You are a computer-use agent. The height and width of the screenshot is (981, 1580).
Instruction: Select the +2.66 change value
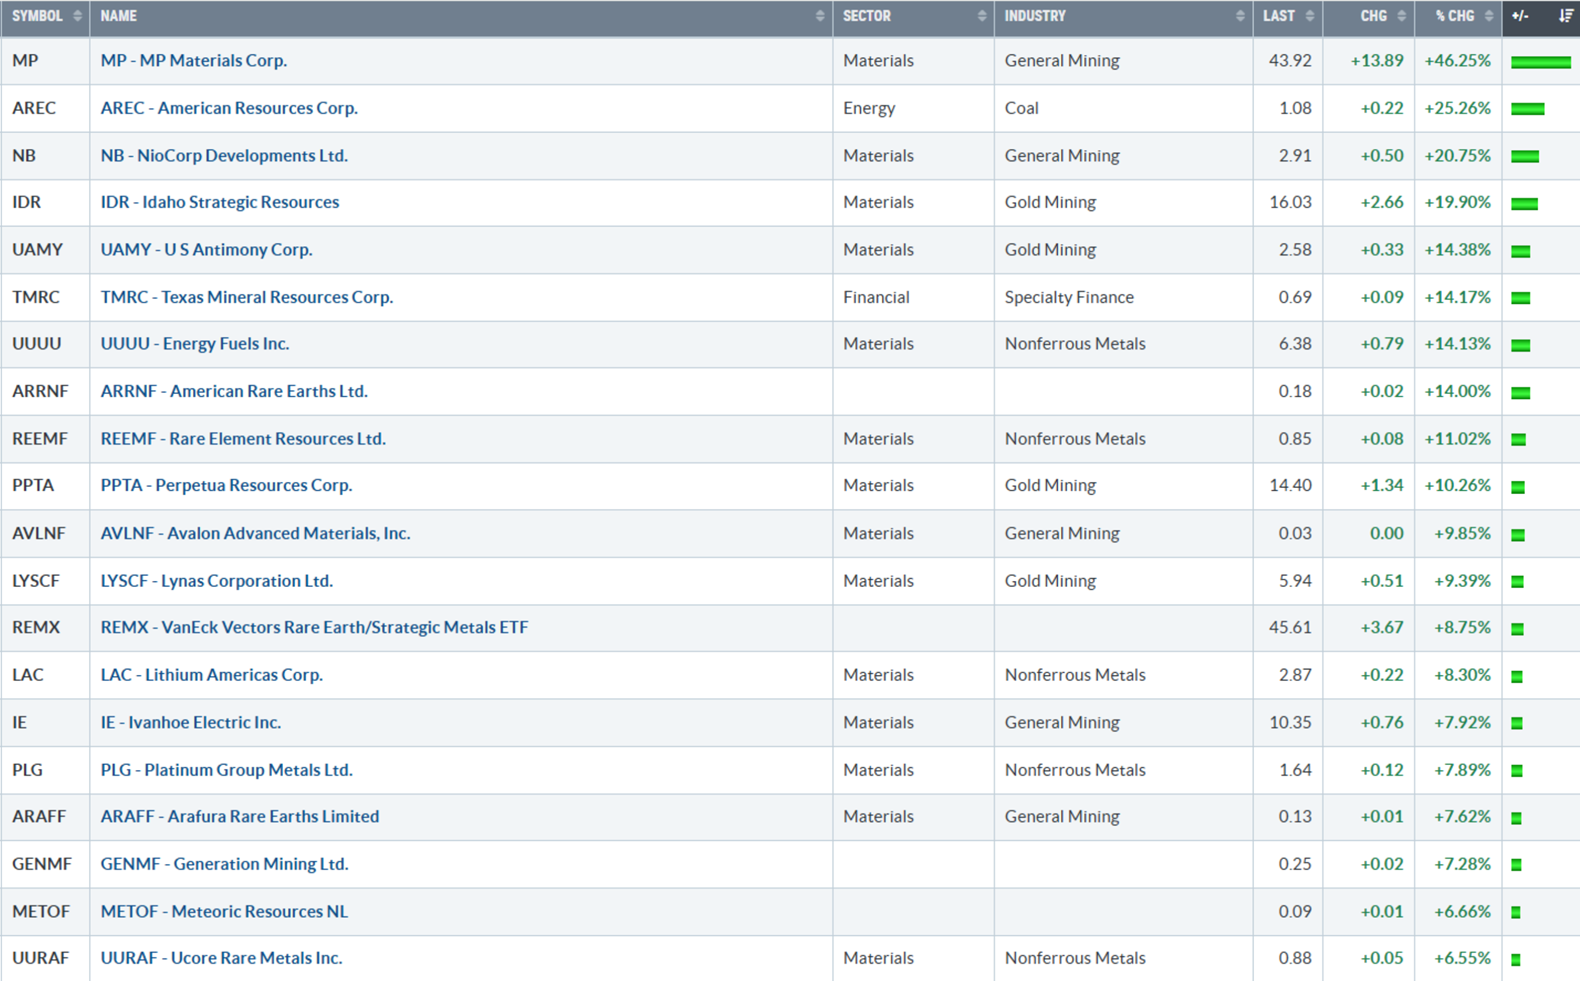[1382, 202]
